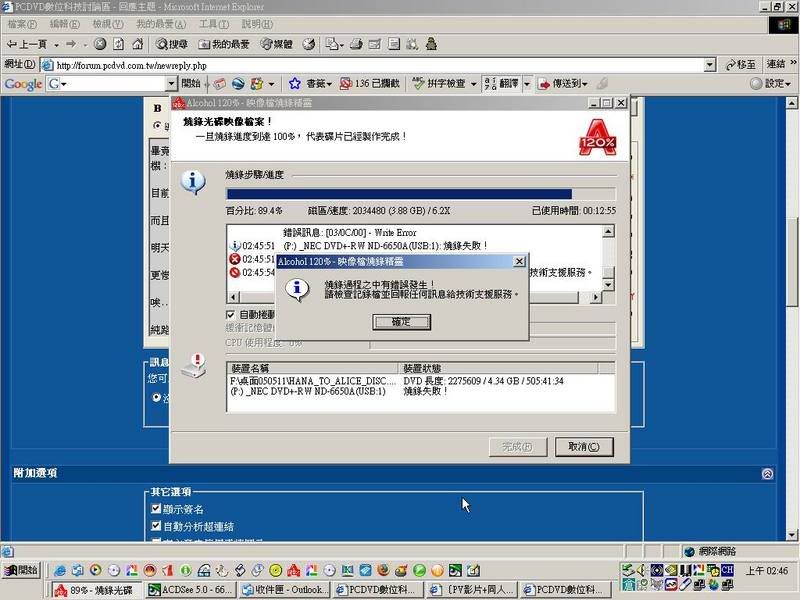Open the 檢視(V) menu
Image resolution: width=800 pixels, height=600 pixels.
tap(108, 24)
